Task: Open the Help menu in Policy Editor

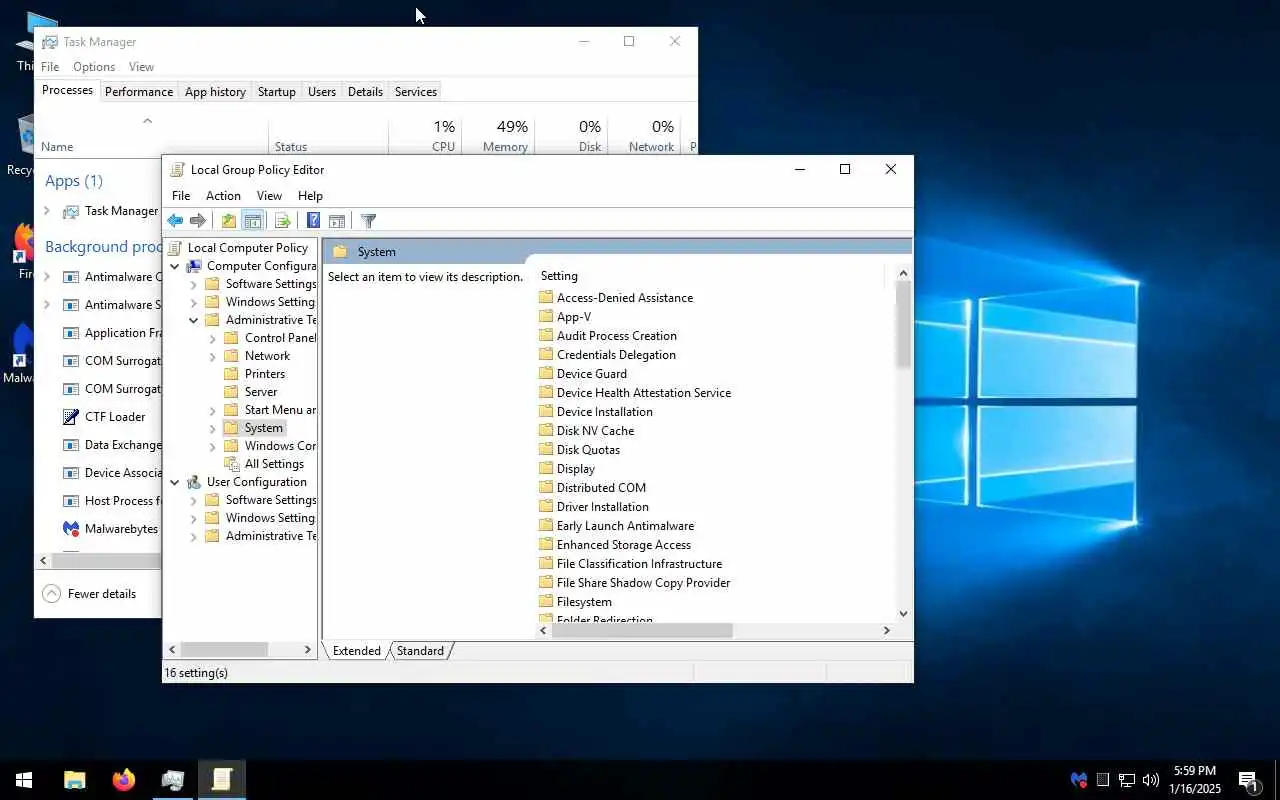Action: 310,196
